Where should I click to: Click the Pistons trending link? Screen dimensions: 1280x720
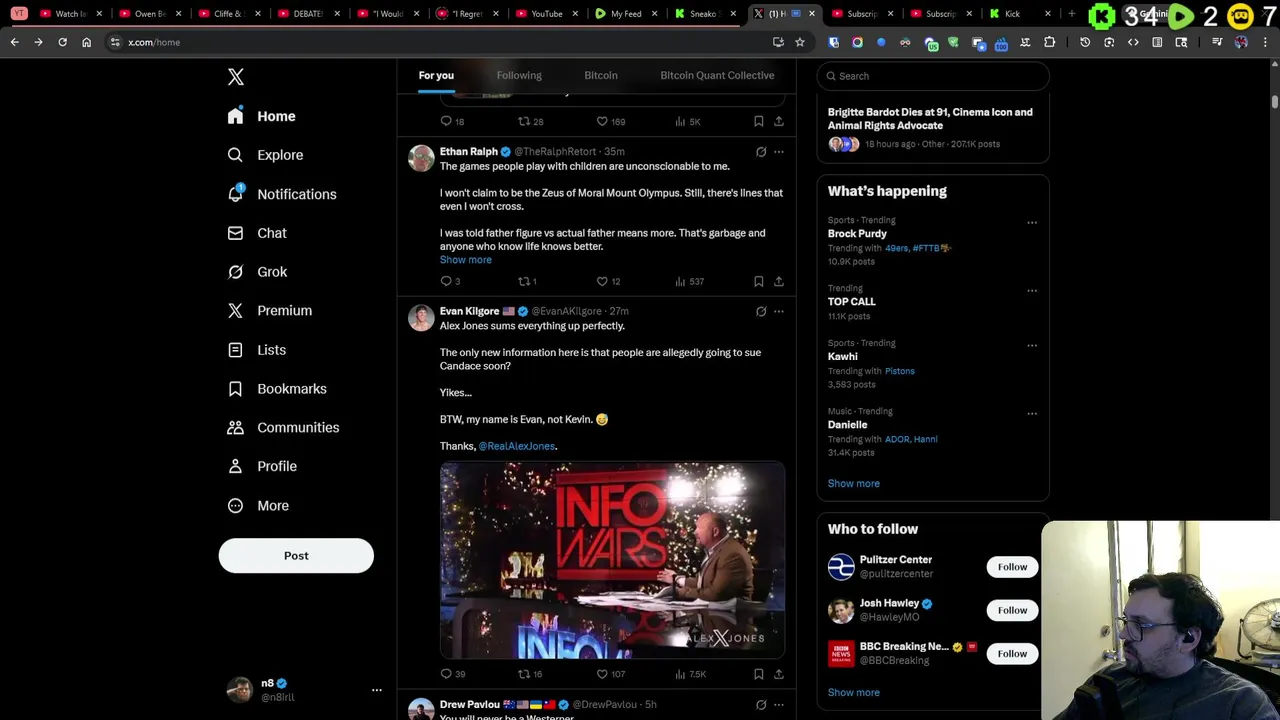pyautogui.click(x=899, y=371)
